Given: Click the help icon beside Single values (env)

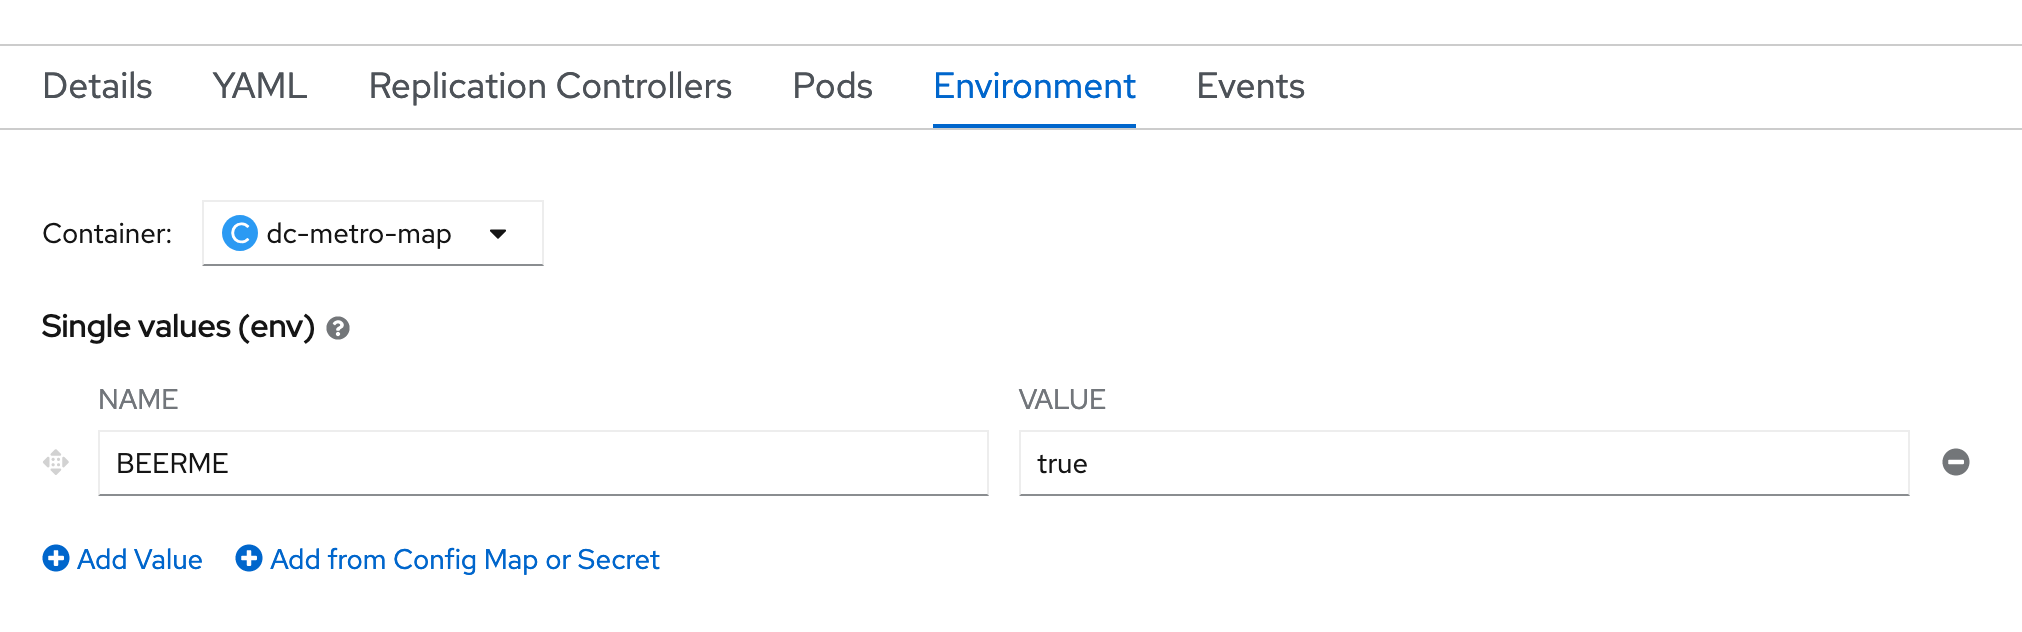Looking at the screenshot, I should tap(338, 328).
